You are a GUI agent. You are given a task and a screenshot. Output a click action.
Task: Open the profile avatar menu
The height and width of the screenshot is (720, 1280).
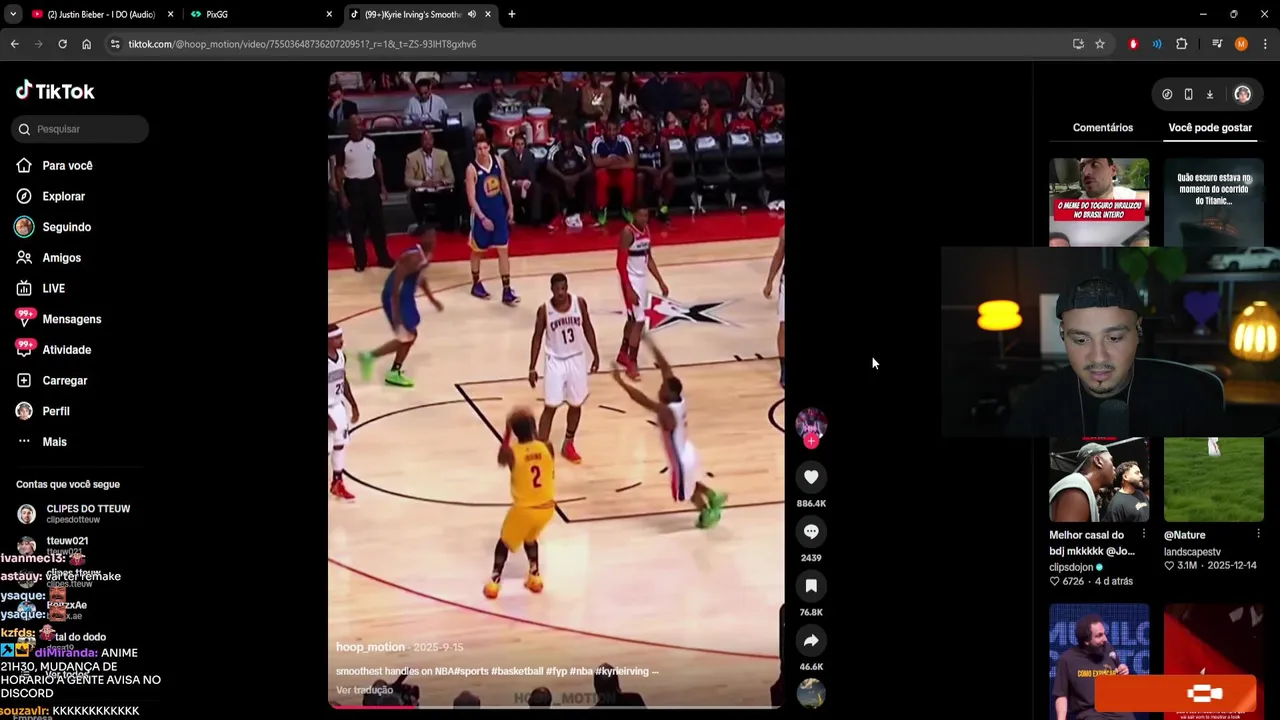[x=1242, y=94]
